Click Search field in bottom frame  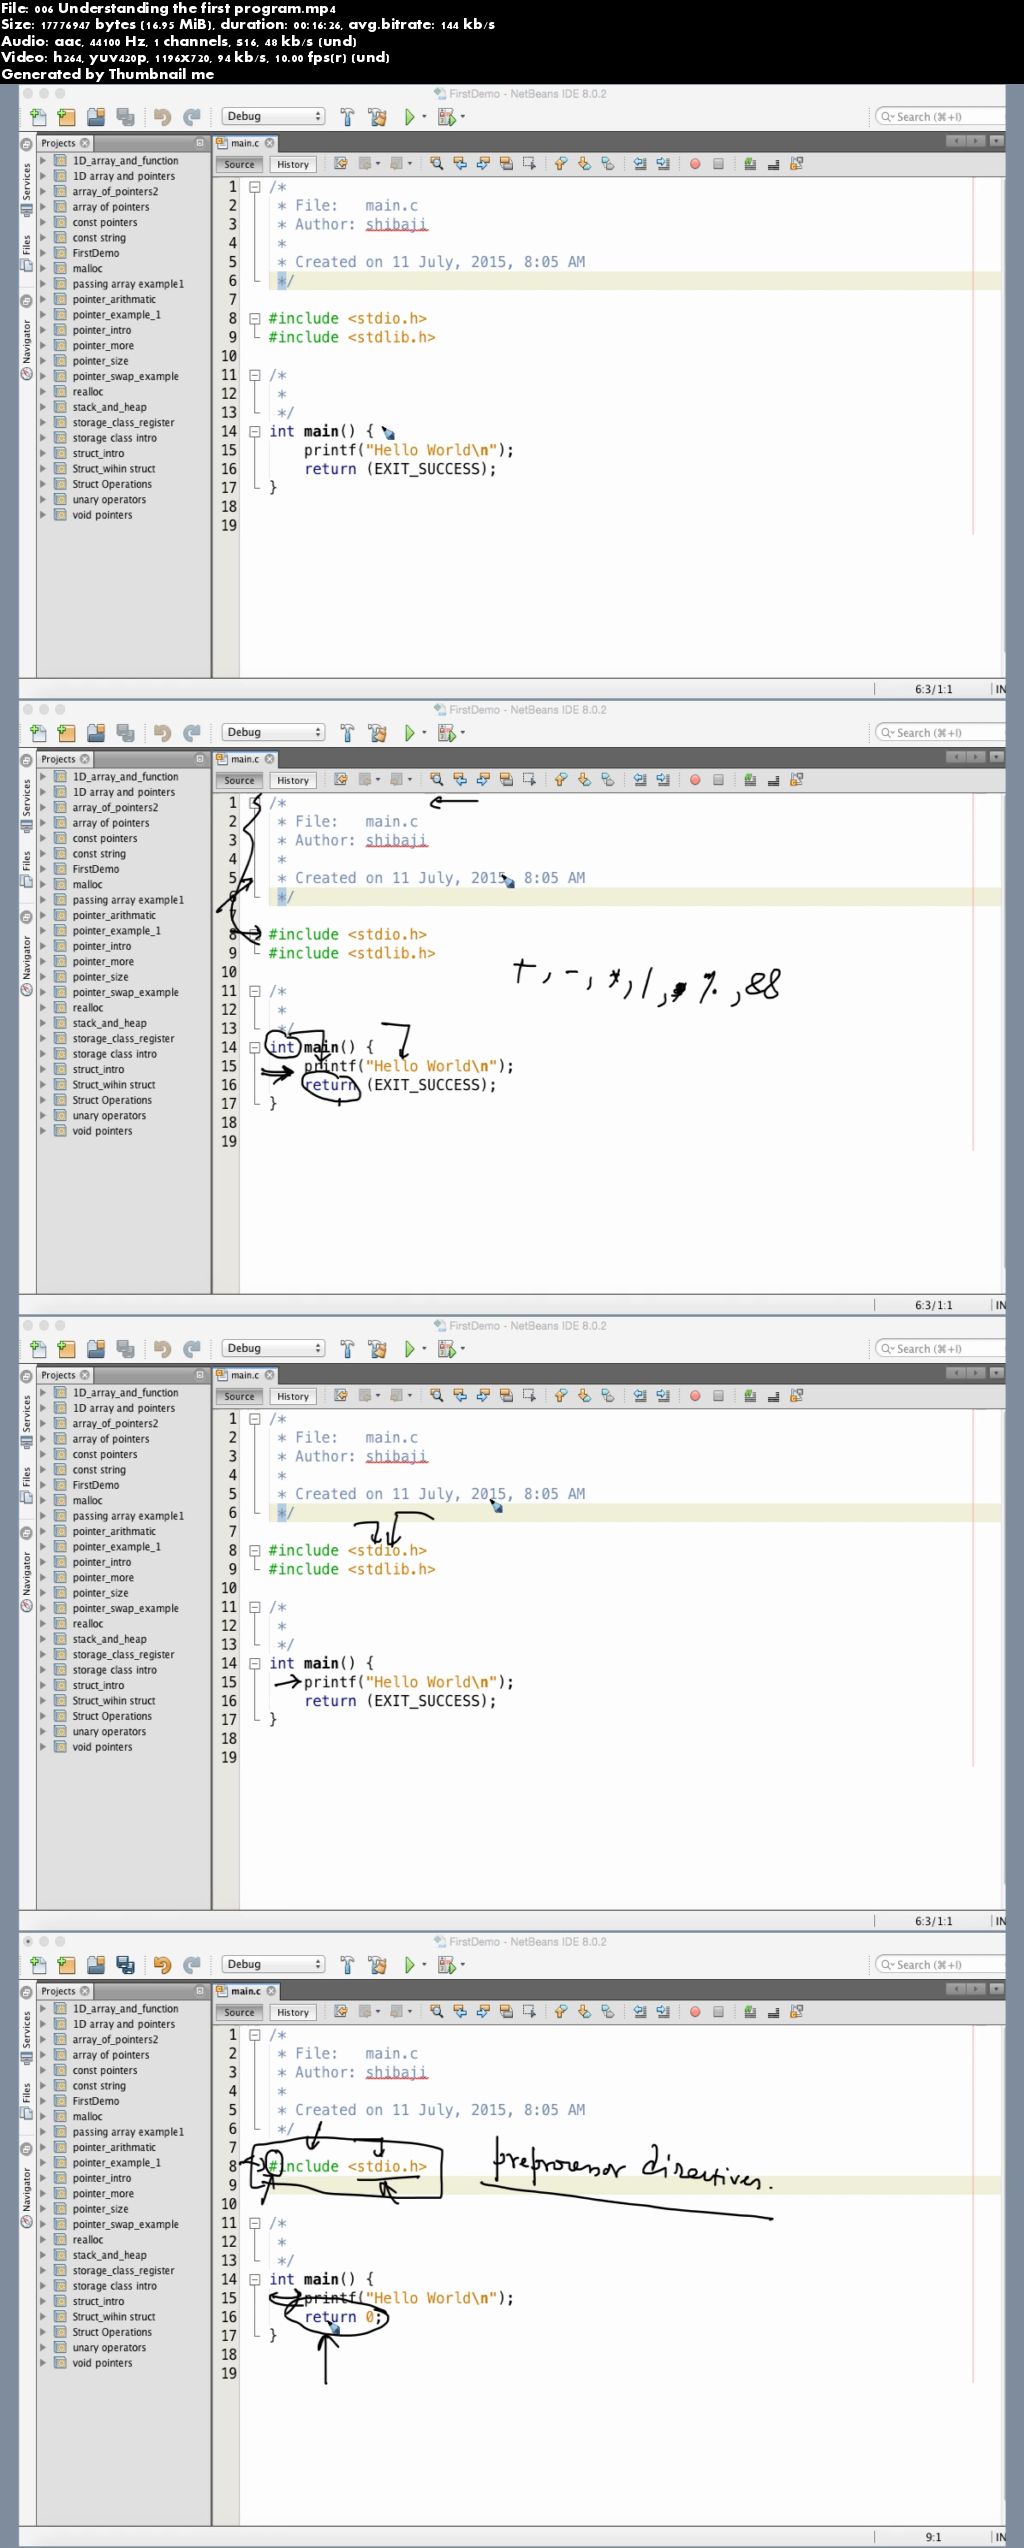point(940,1965)
